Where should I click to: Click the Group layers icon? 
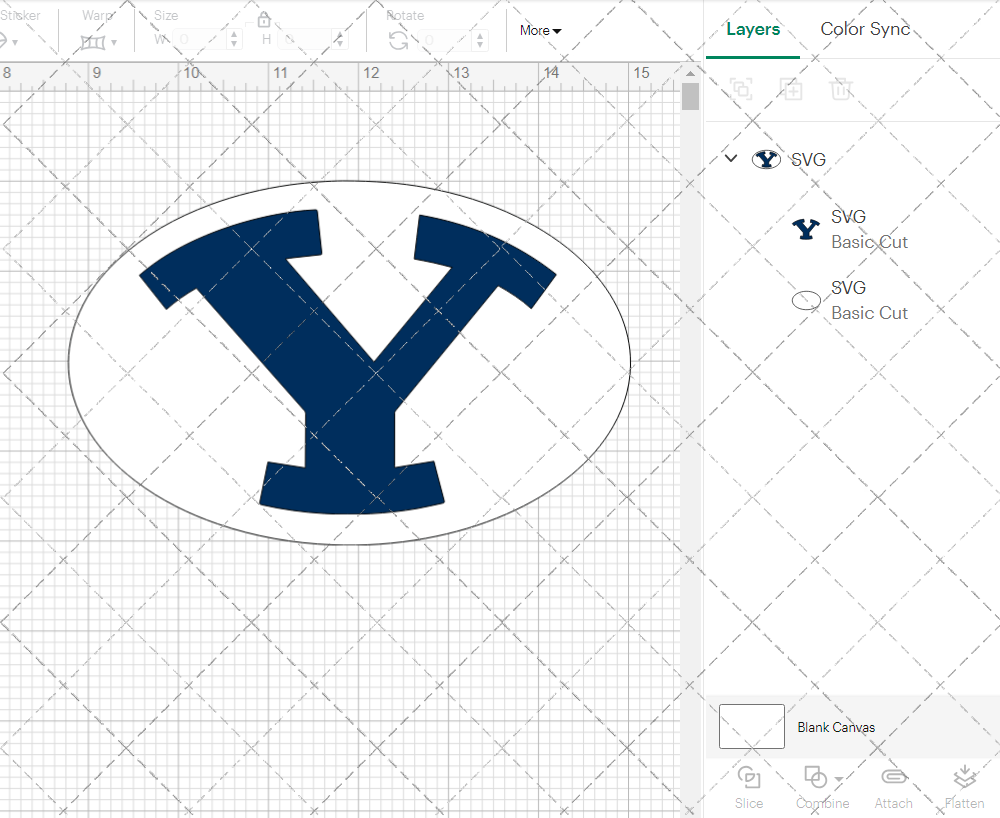tap(741, 89)
